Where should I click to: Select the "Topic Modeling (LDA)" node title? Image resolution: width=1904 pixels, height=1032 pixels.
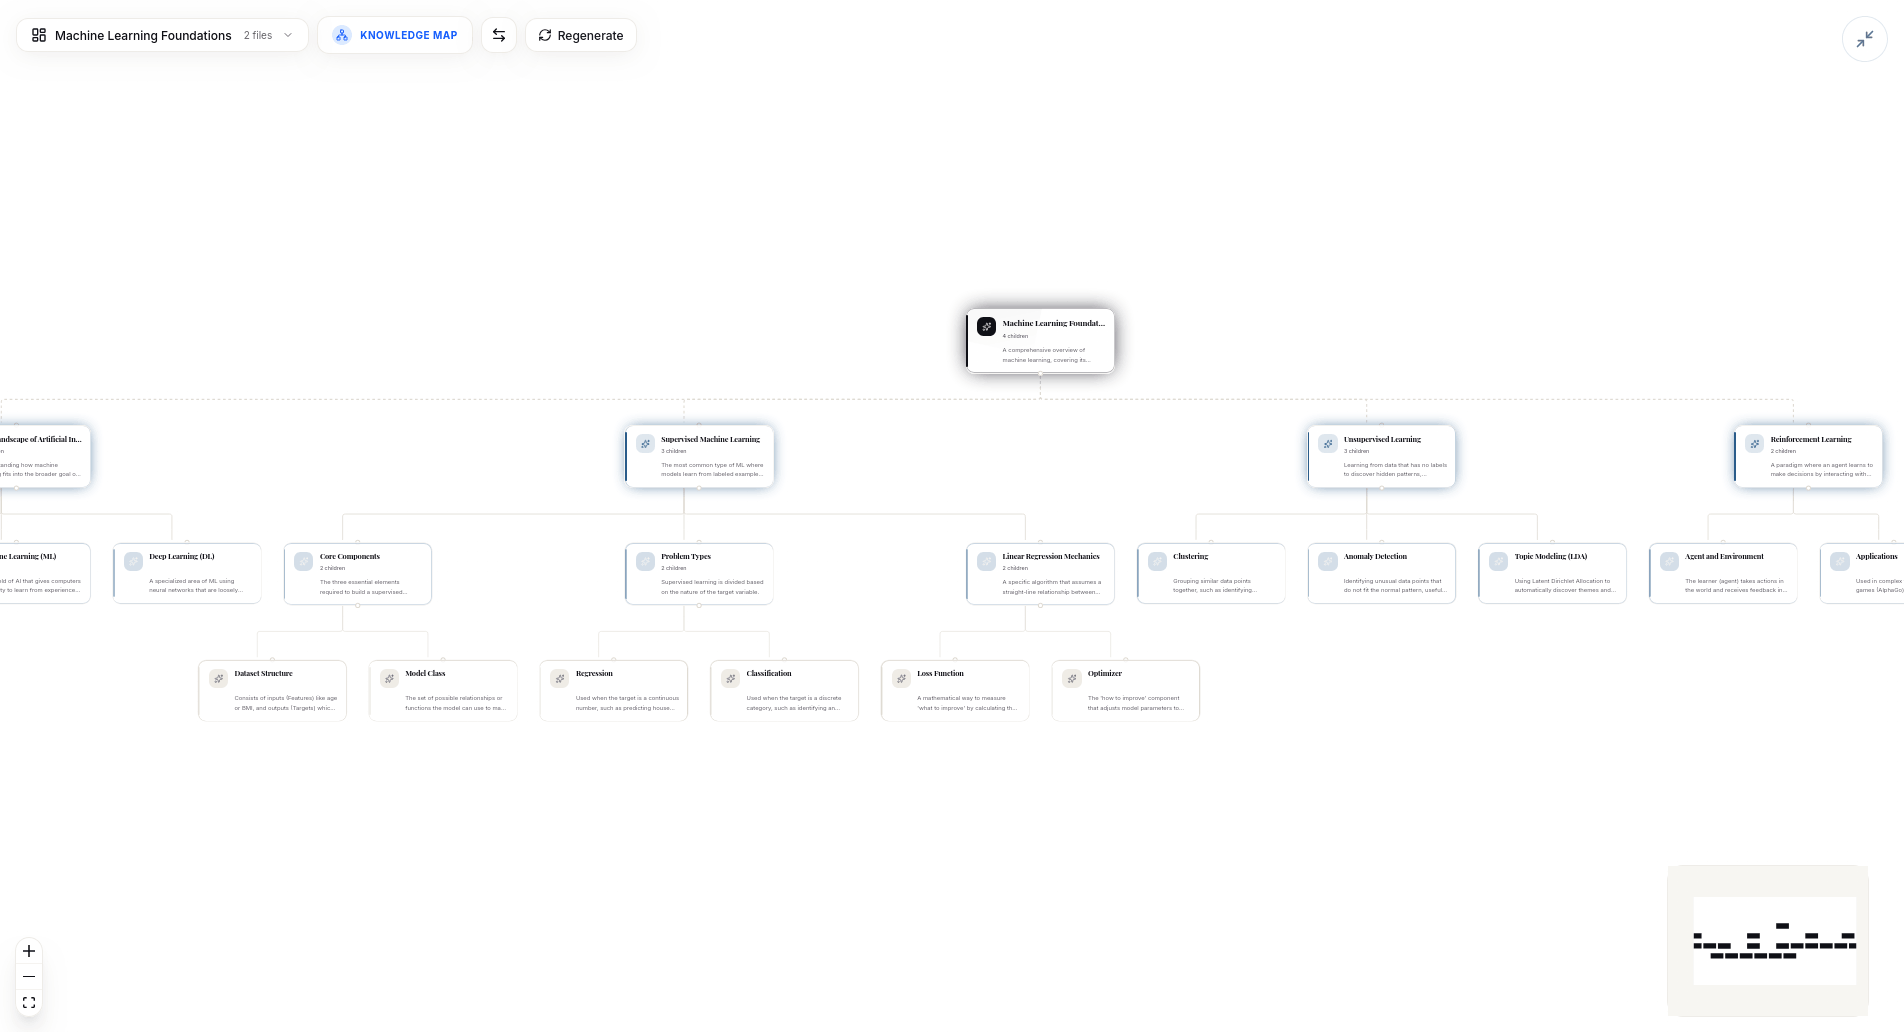1551,556
